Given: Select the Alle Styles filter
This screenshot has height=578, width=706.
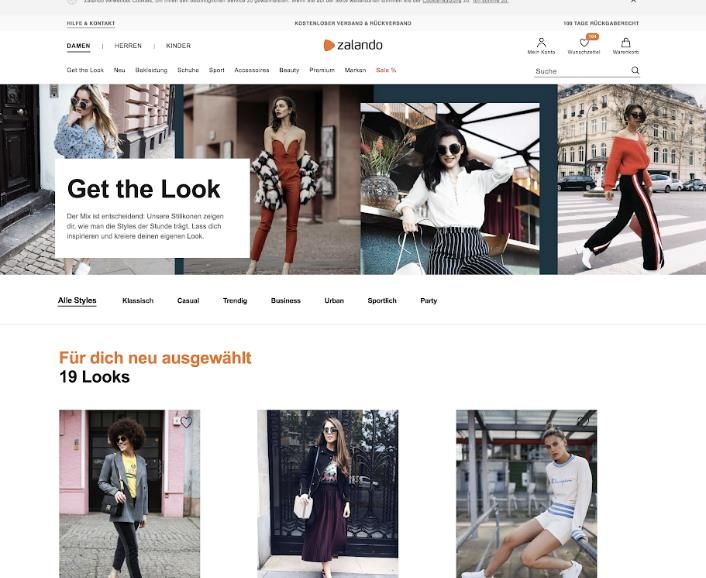Looking at the screenshot, I should [x=77, y=300].
